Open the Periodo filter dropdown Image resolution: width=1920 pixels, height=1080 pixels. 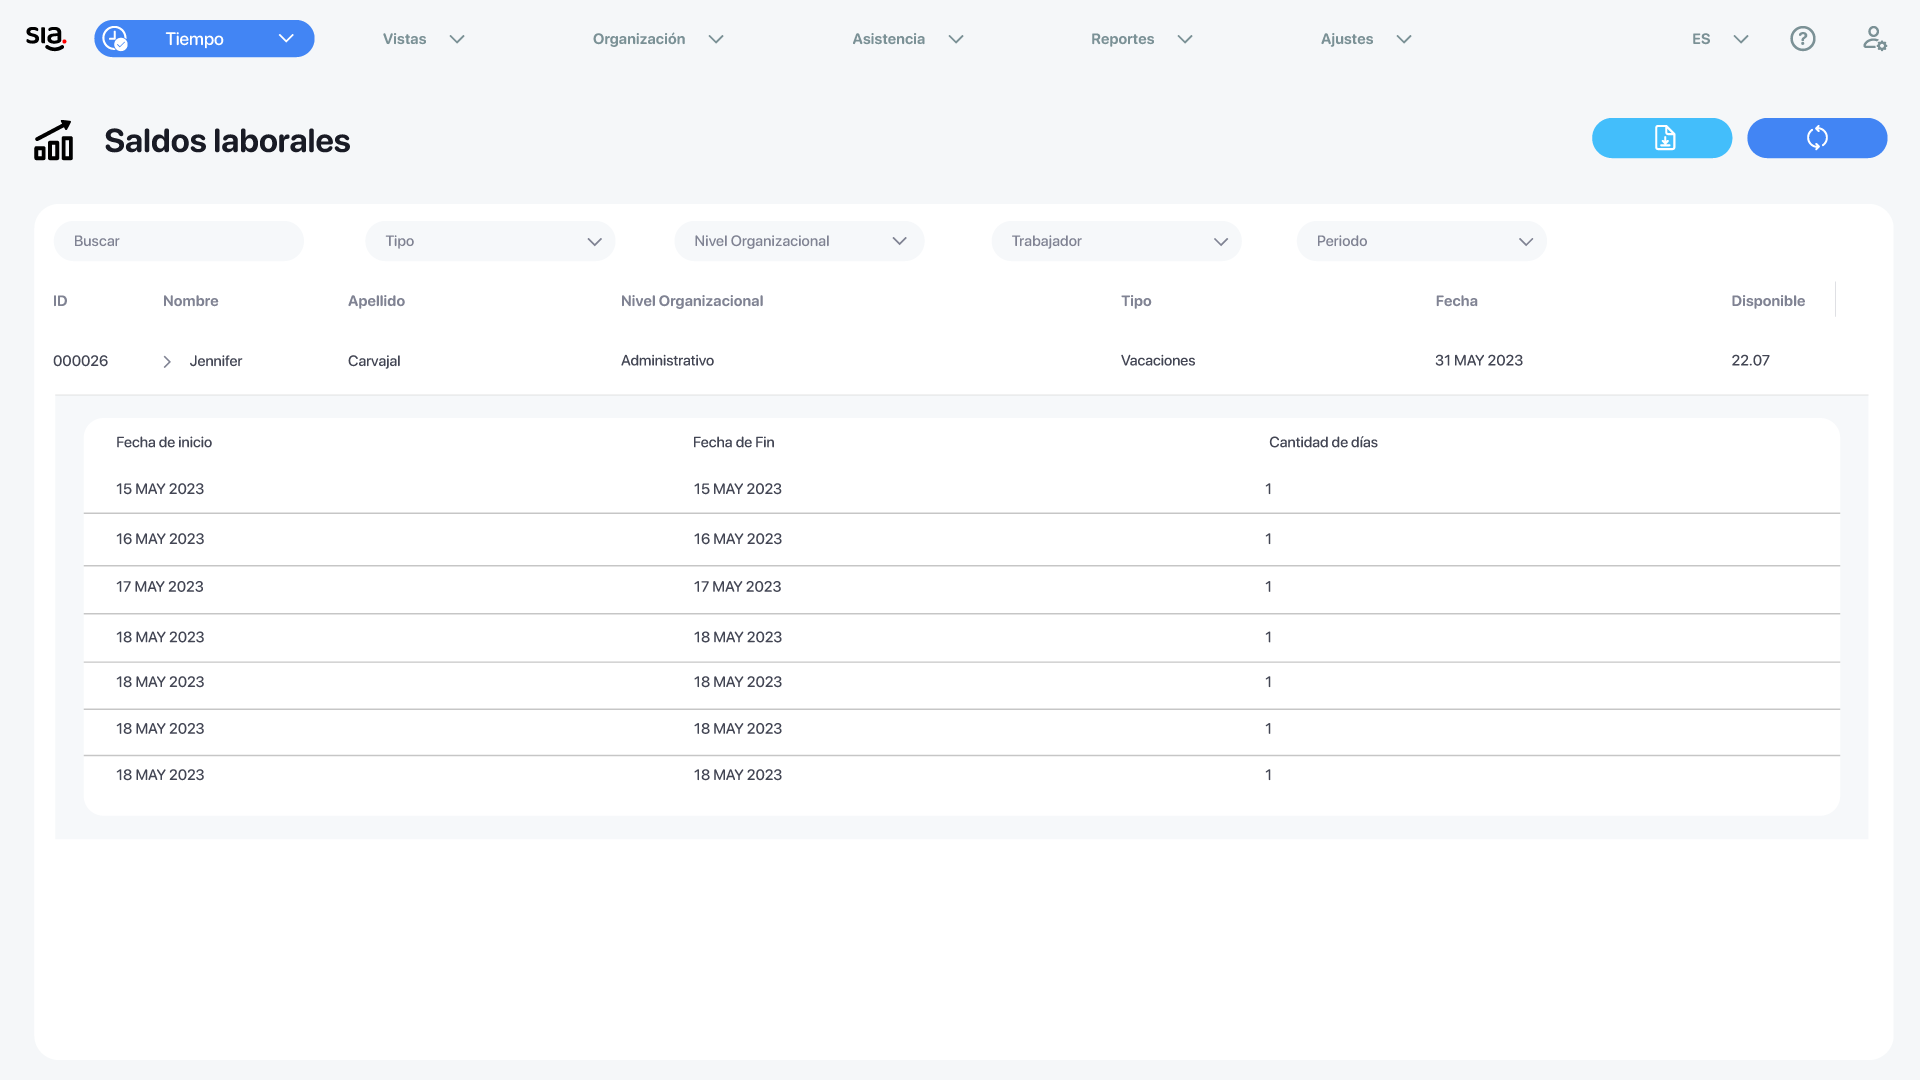(1421, 241)
